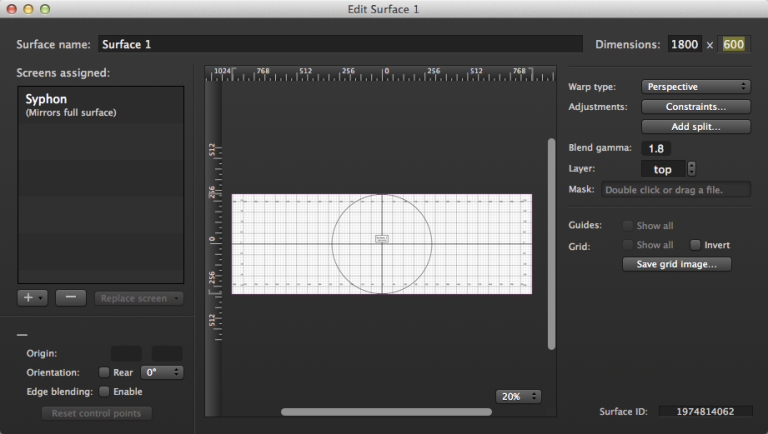This screenshot has width=768, height=434.
Task: Toggle the Invert grid checkbox
Action: pyautogui.click(x=695, y=245)
